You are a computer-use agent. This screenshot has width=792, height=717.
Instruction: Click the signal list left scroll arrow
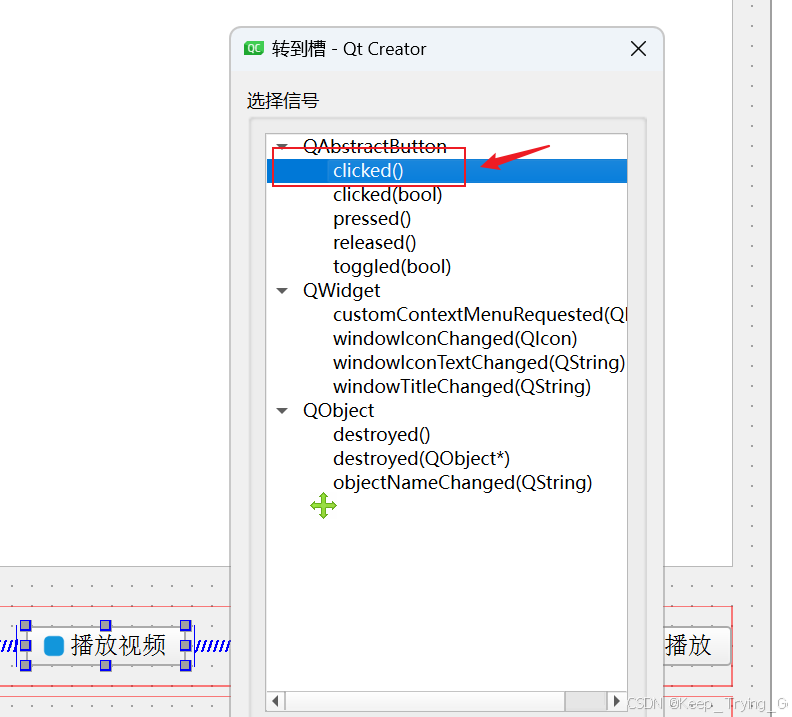click(x=275, y=701)
